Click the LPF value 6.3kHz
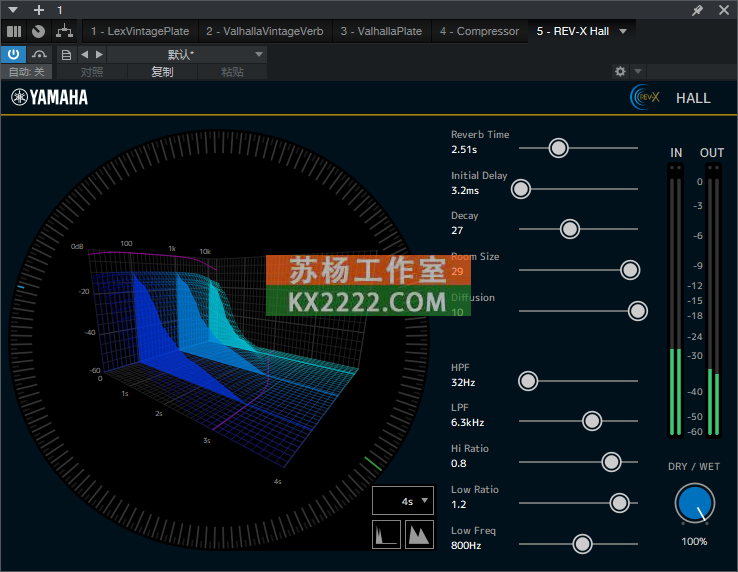 tap(467, 423)
